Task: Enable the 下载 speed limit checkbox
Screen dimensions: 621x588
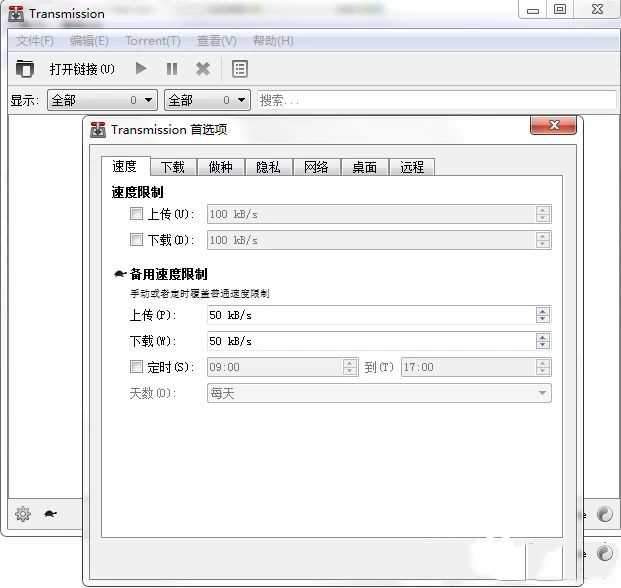Action: [137, 240]
